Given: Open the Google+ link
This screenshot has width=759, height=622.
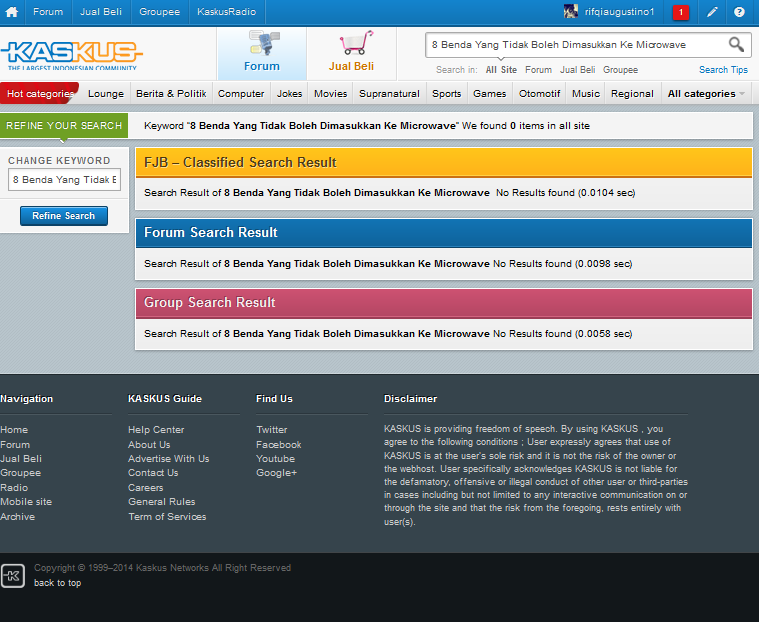Looking at the screenshot, I should tap(276, 473).
